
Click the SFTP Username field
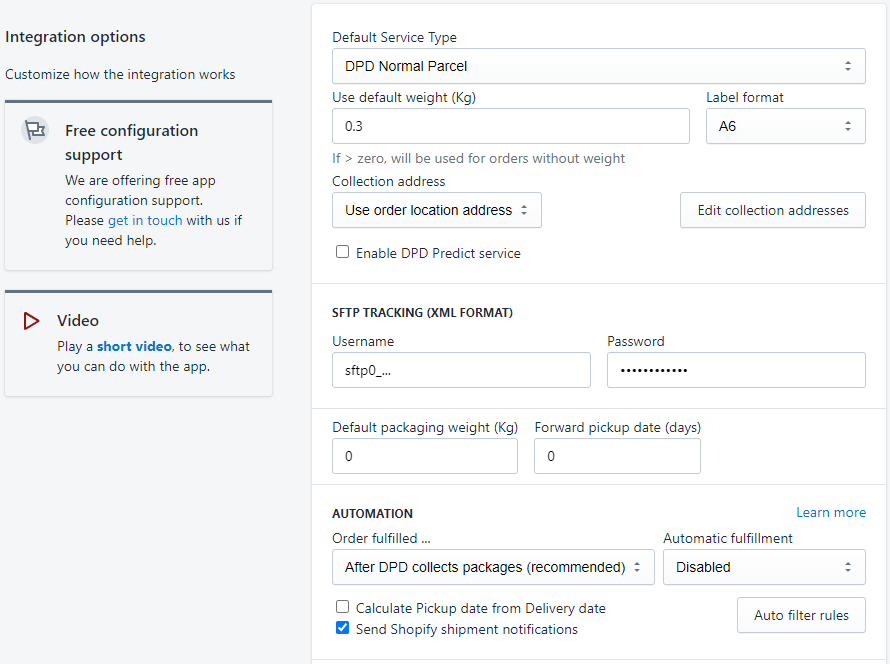point(461,370)
